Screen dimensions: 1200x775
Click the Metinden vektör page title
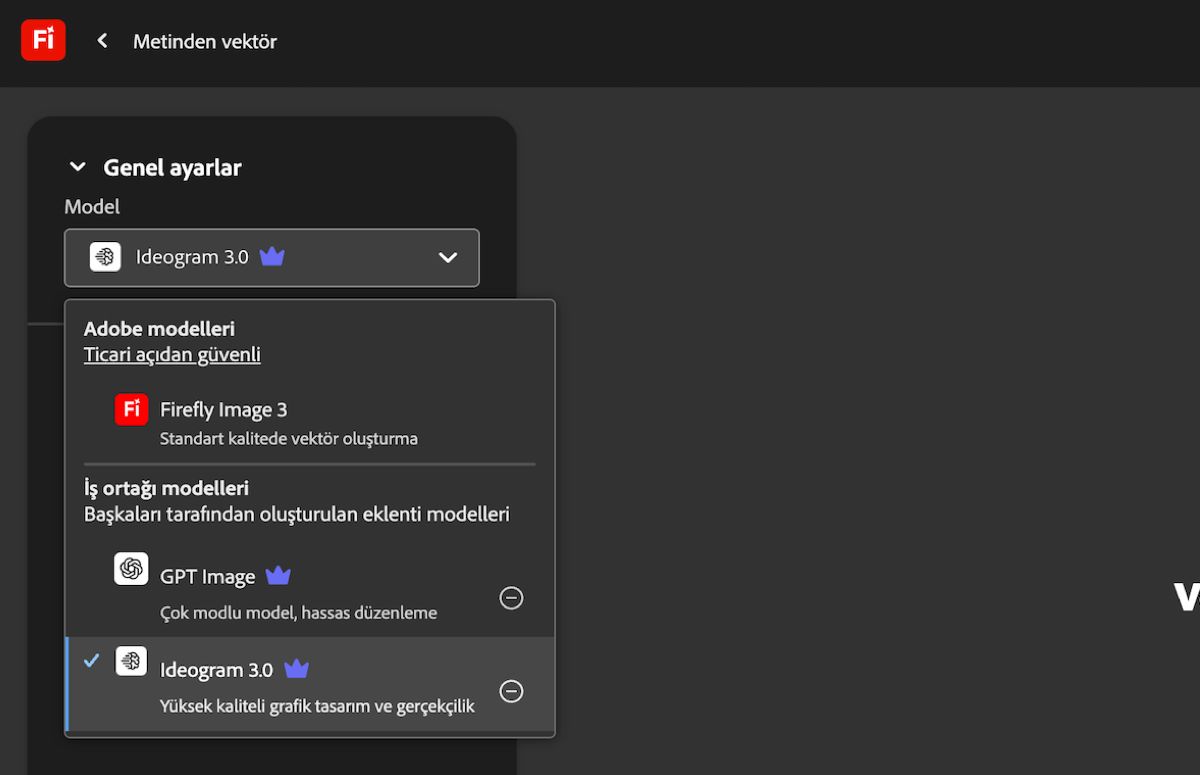click(x=205, y=41)
